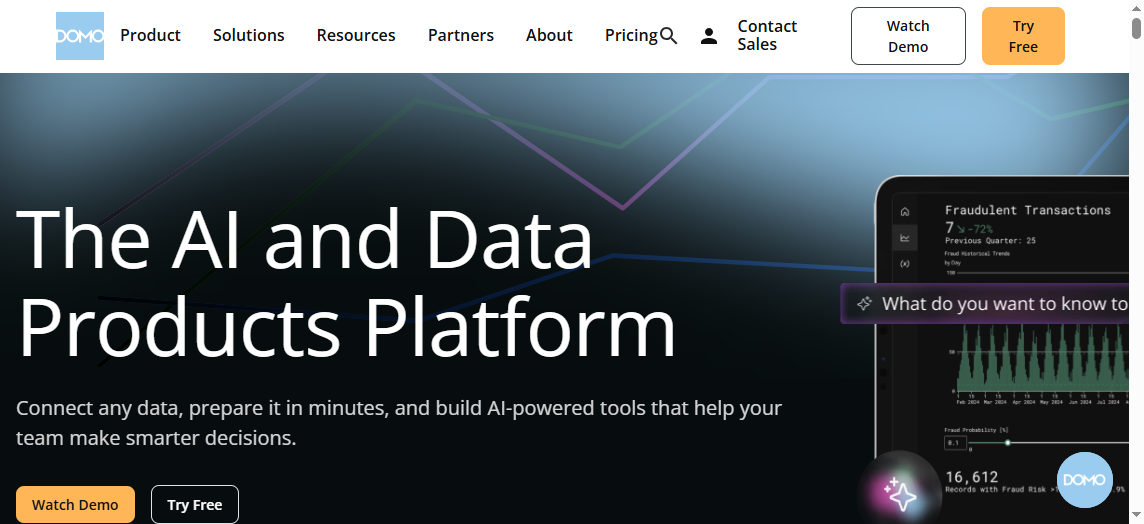This screenshot has width=1144, height=524.
Task: Open the search magnifier icon
Action: [668, 36]
